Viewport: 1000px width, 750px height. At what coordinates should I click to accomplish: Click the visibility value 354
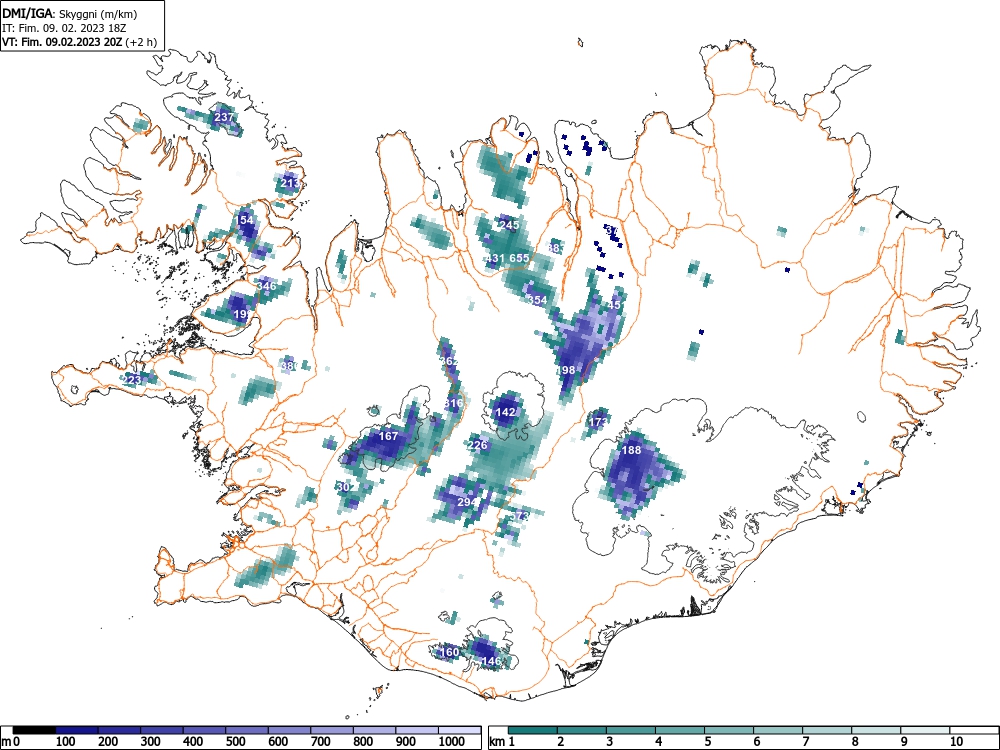(x=537, y=300)
